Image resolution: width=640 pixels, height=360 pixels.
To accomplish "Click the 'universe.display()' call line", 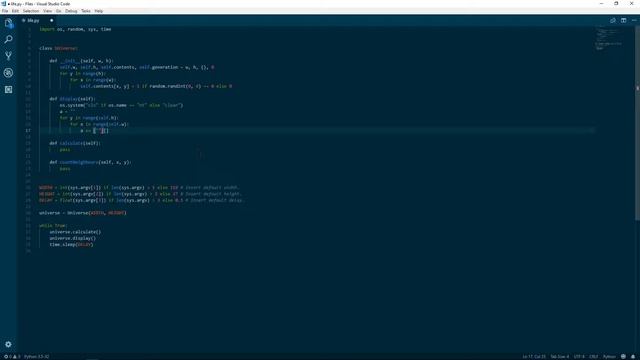I will (73, 238).
